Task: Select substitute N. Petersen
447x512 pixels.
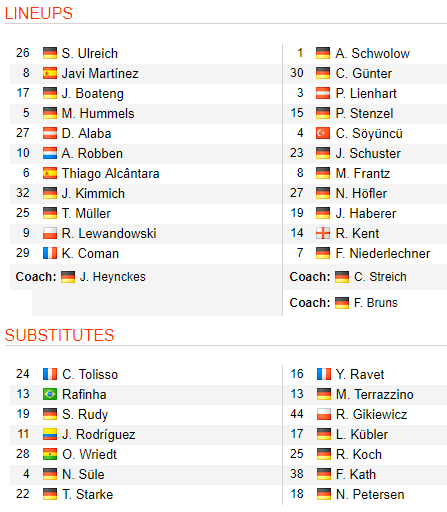Action: [370, 494]
